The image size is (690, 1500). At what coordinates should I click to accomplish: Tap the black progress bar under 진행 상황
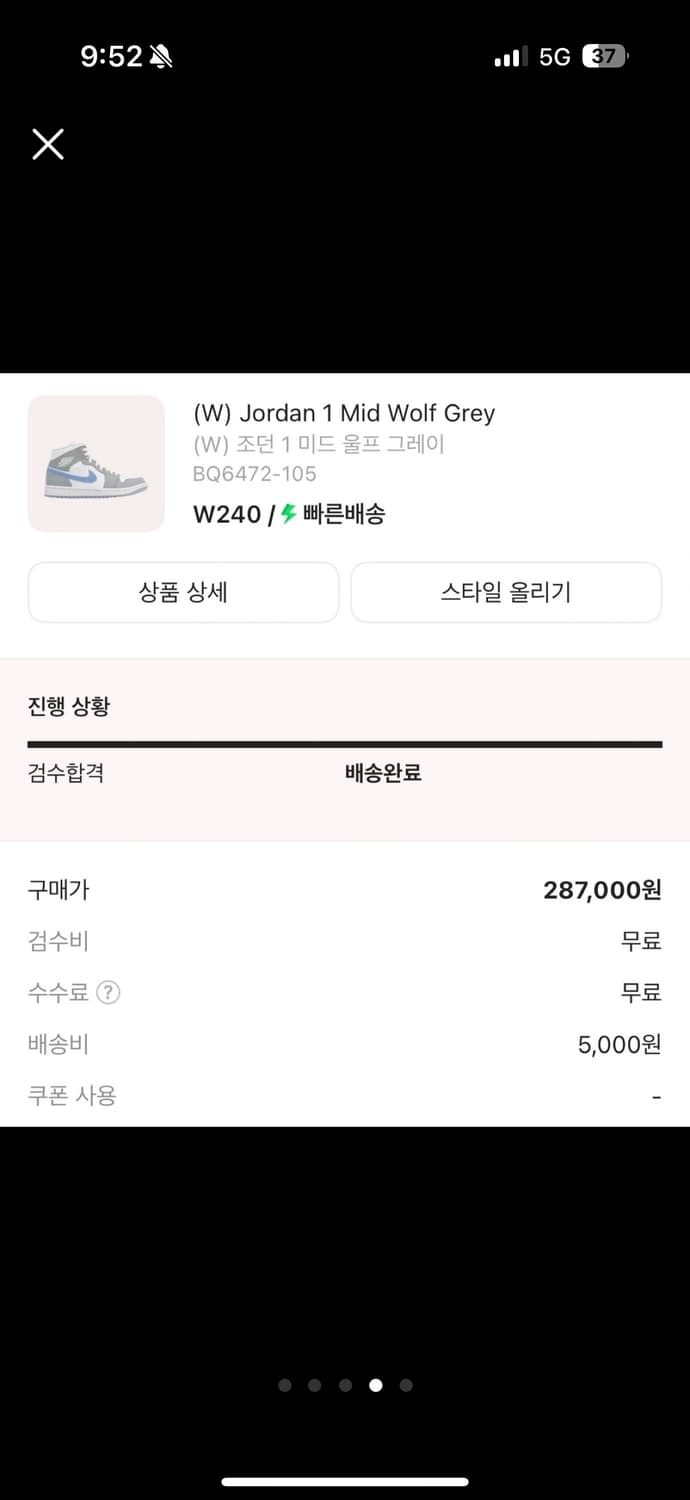coord(345,743)
